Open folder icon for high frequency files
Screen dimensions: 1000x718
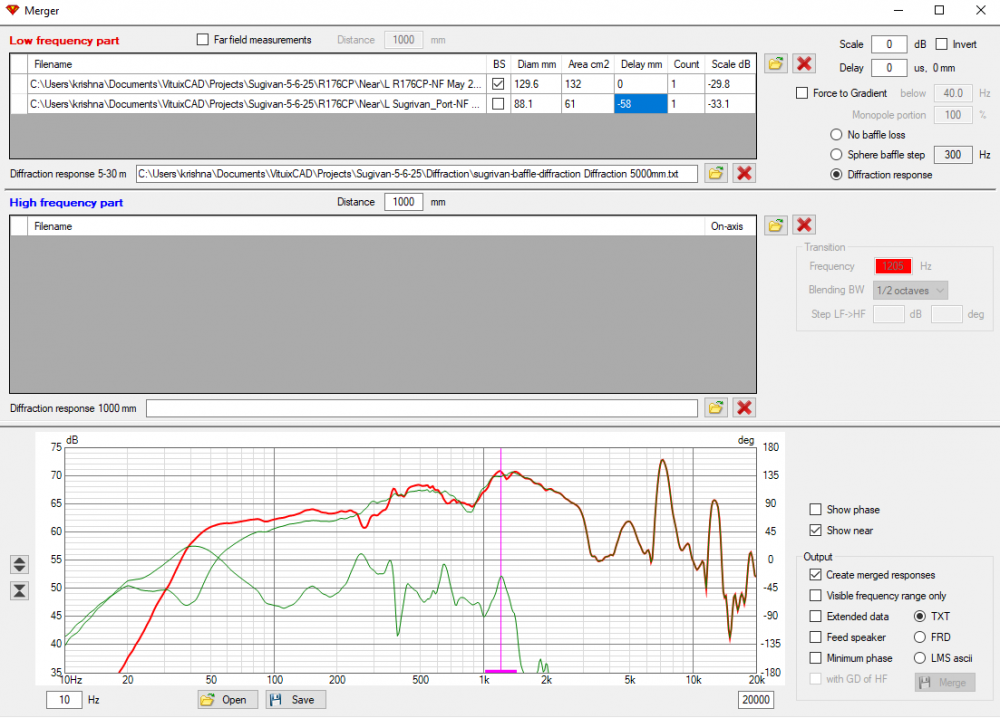pos(775,225)
